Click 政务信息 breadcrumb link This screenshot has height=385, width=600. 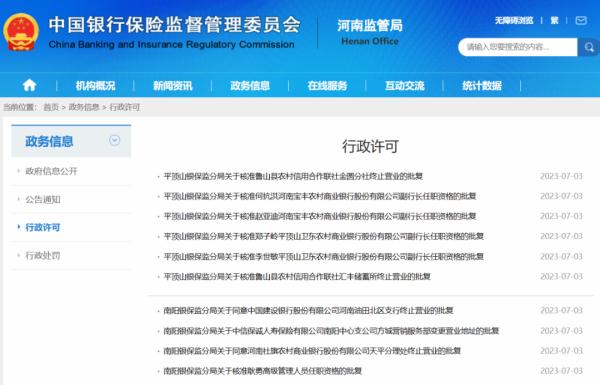84,107
